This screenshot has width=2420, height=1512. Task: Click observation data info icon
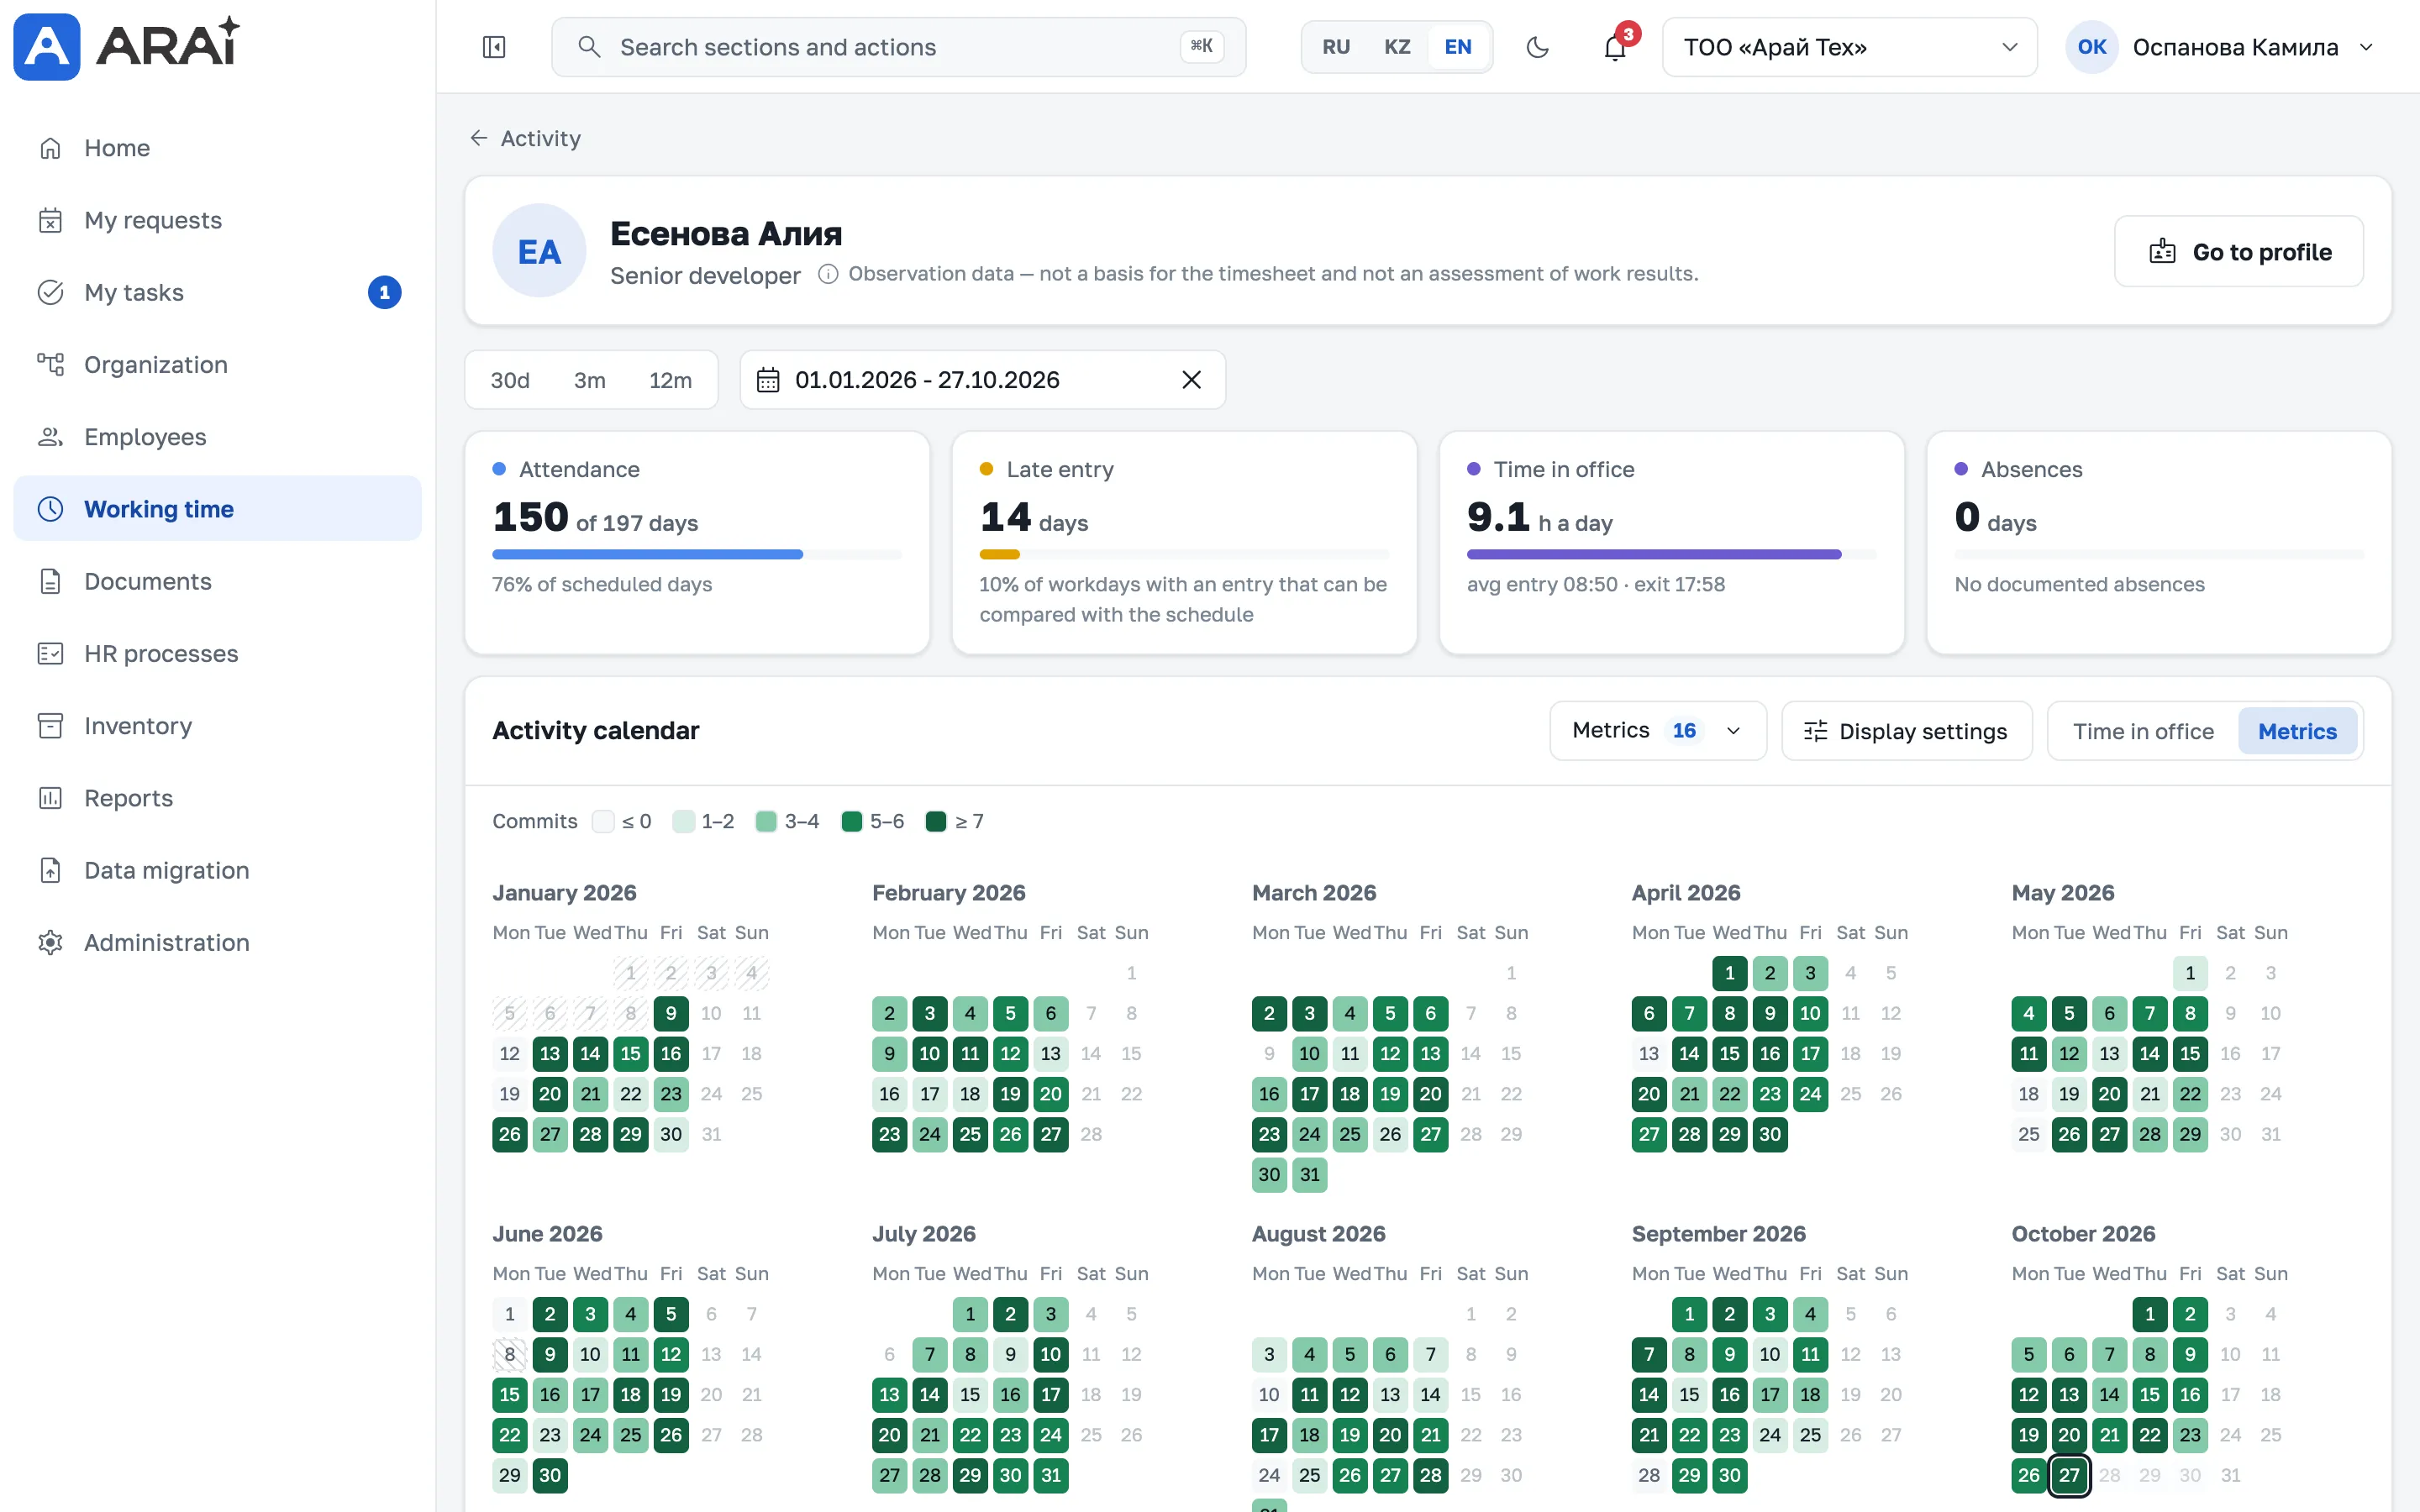827,274
